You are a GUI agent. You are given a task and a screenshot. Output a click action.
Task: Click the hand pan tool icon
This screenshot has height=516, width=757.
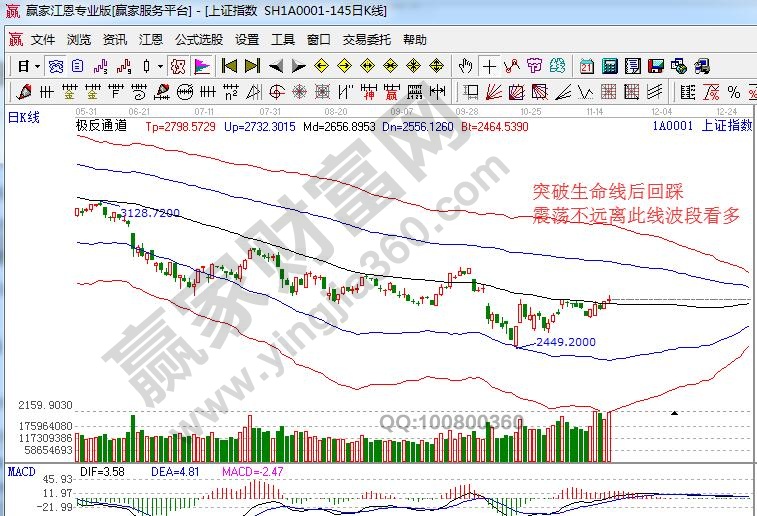465,67
